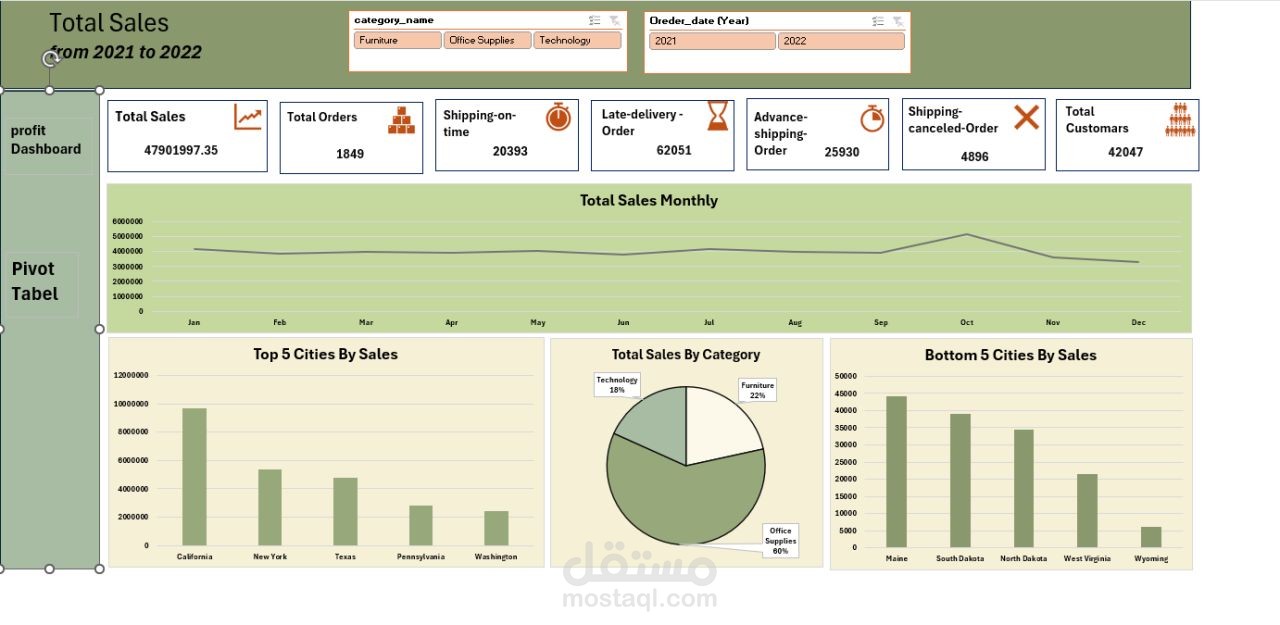Image resolution: width=1280 pixels, height=625 pixels.
Task: Click the Total Sales trend line icon
Action: 249,118
